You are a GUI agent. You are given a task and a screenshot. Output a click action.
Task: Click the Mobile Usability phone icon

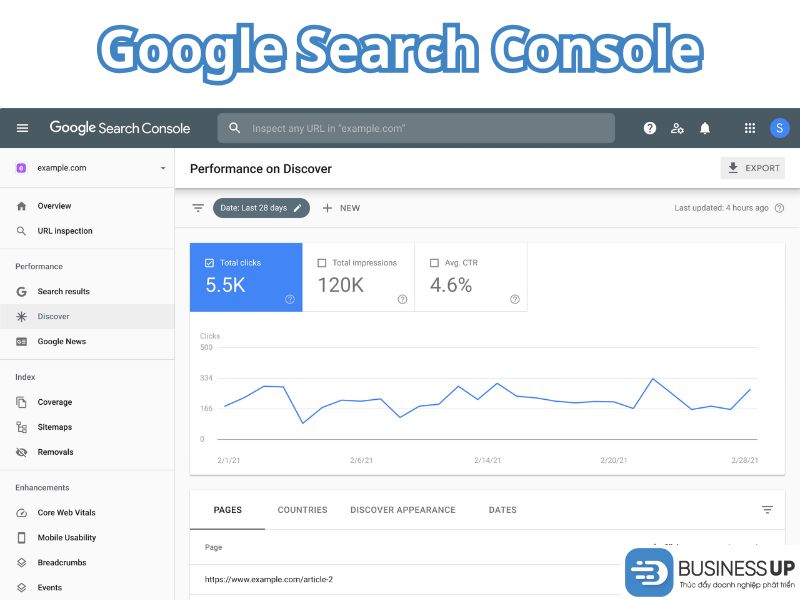[x=21, y=537]
